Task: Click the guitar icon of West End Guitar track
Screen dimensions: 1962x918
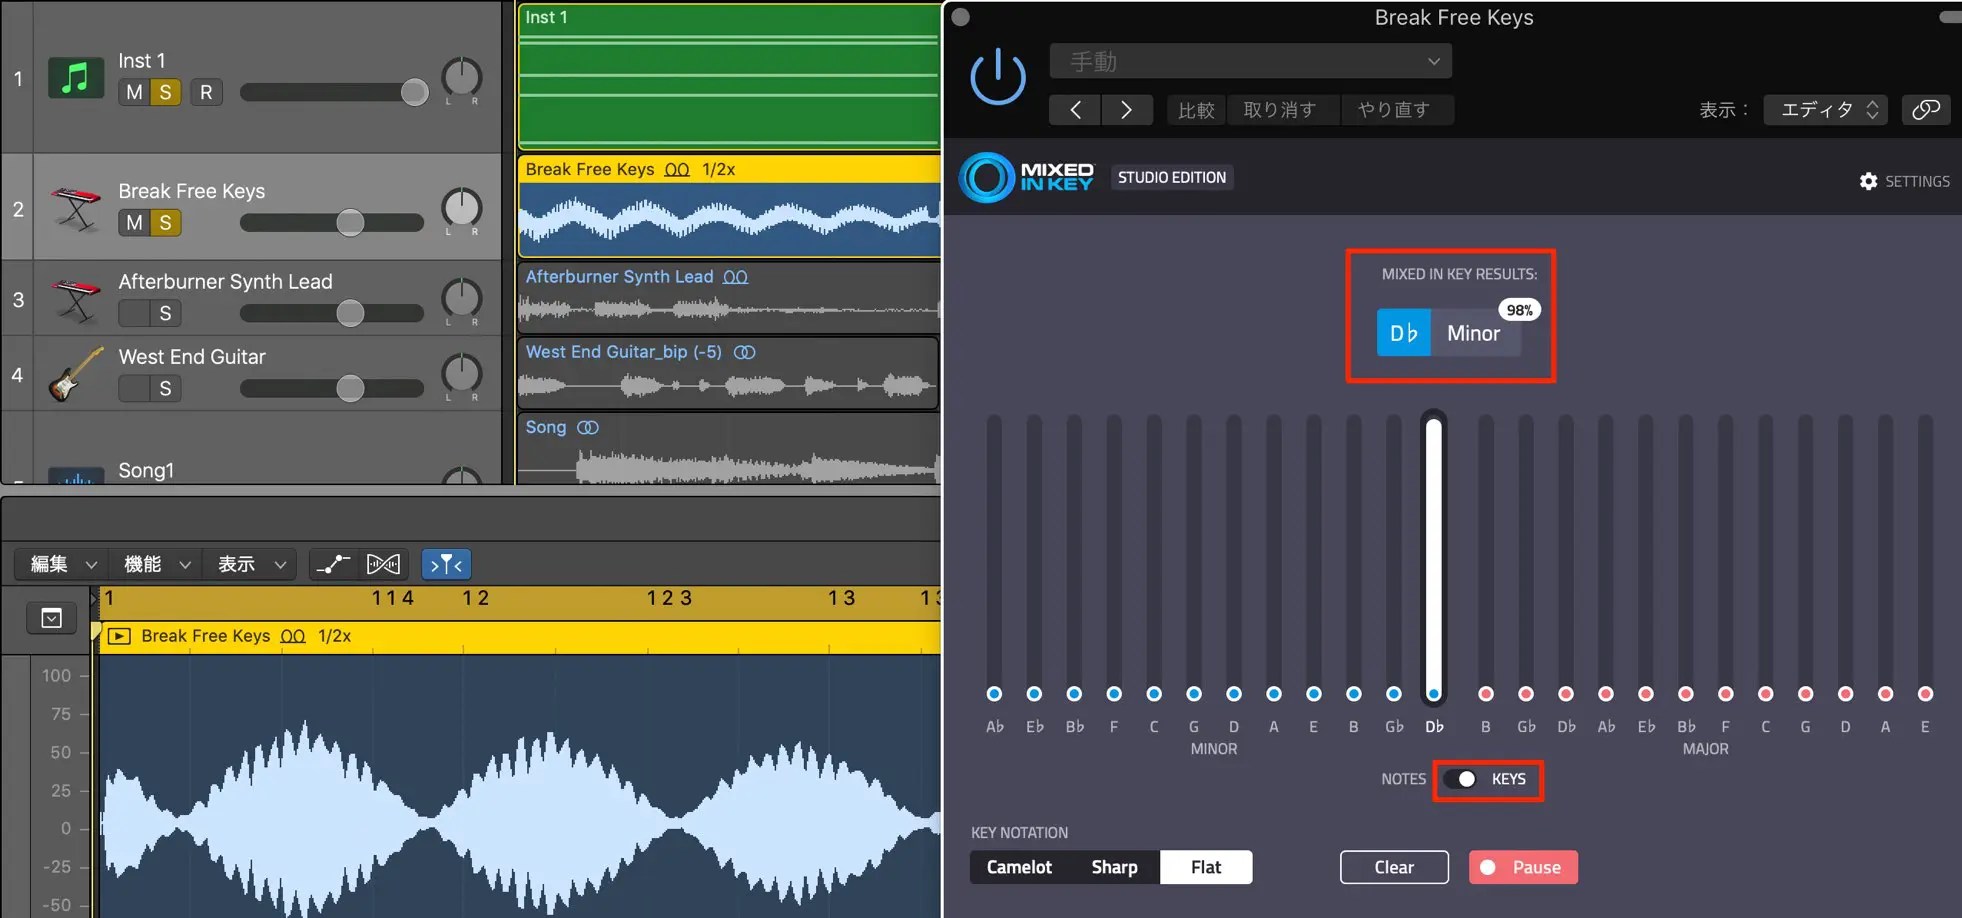Action: click(x=76, y=374)
